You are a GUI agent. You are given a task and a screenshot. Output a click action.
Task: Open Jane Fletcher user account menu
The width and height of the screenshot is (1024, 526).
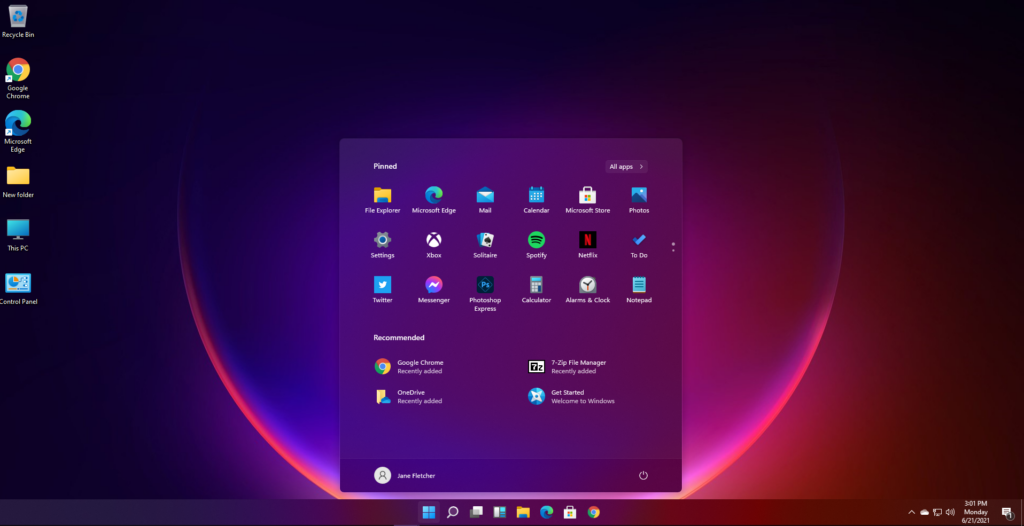404,476
